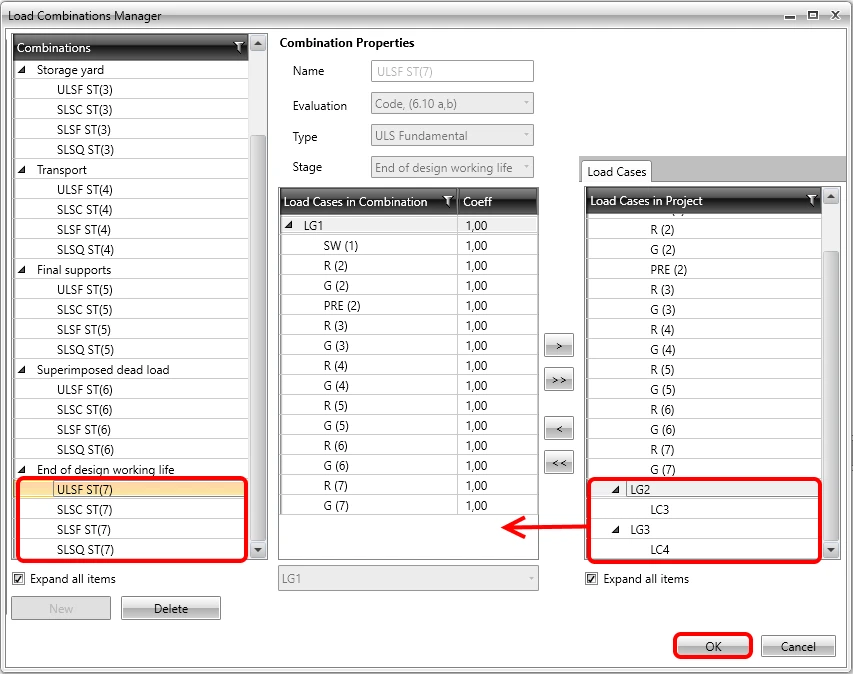Image resolution: width=853 pixels, height=674 pixels.
Task: Remove selected load case with single left arrow
Action: pyautogui.click(x=559, y=429)
